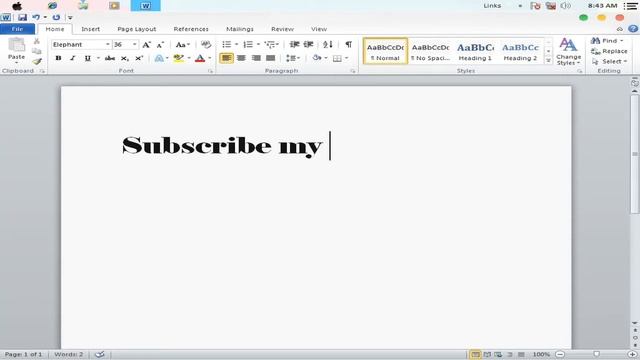The height and width of the screenshot is (360, 640).
Task: Open the File tab
Action: tap(17, 29)
